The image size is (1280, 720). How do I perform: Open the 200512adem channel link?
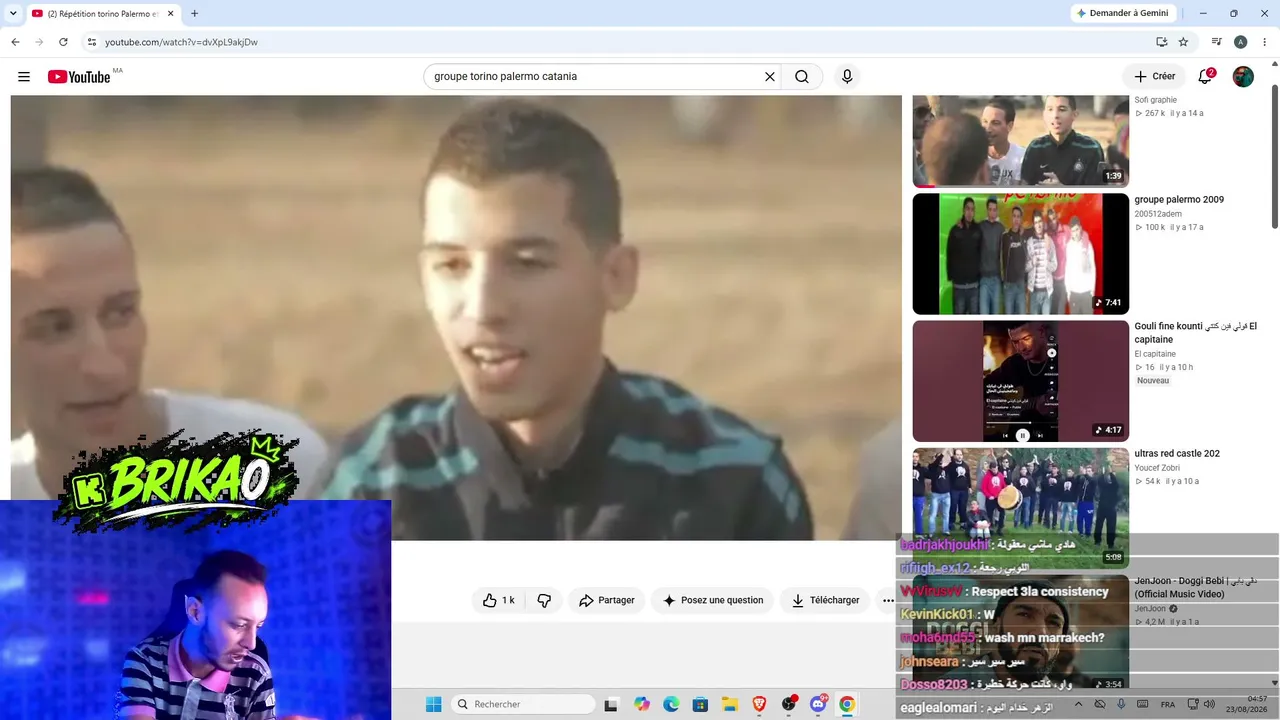pos(1158,214)
